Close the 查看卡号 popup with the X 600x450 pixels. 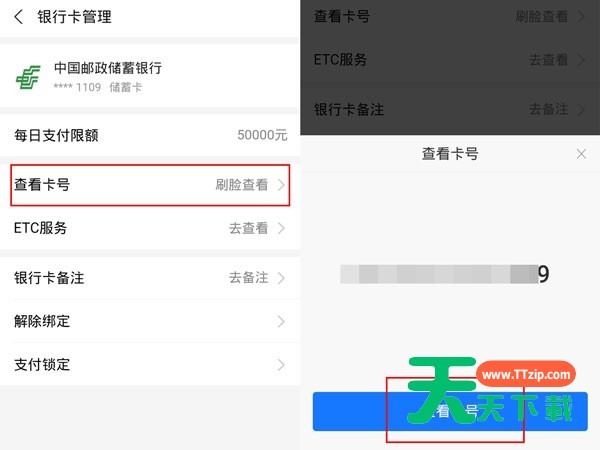(581, 154)
